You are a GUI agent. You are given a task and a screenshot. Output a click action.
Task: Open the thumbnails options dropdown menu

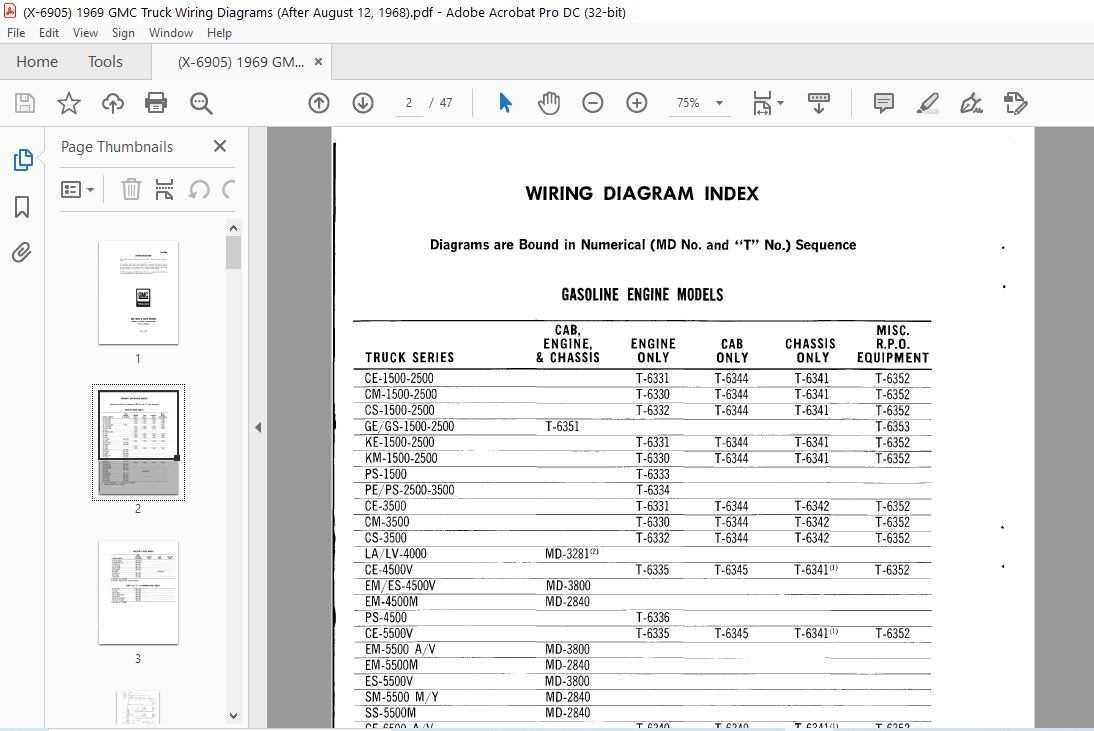point(77,189)
